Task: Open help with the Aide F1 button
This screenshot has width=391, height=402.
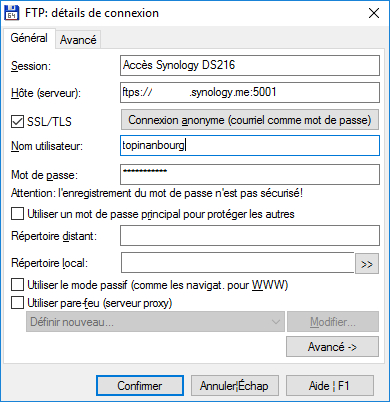Action: click(330, 386)
